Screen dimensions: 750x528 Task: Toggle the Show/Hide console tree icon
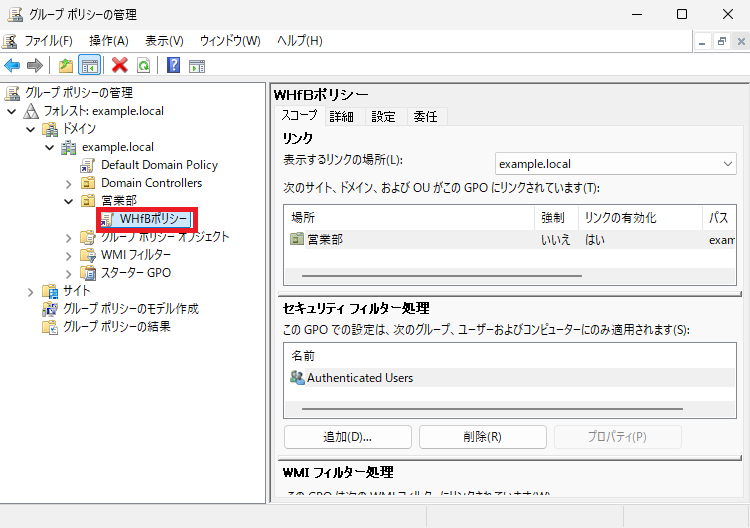tap(89, 65)
